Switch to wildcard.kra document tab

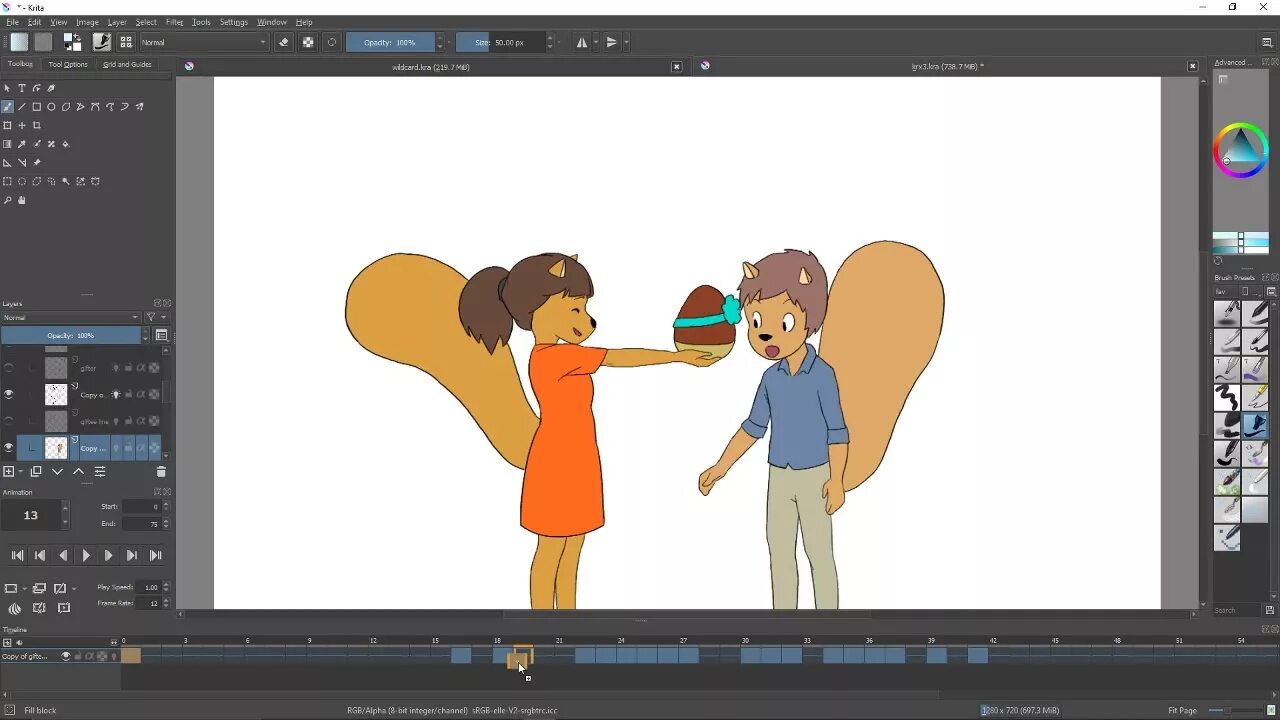431,67
